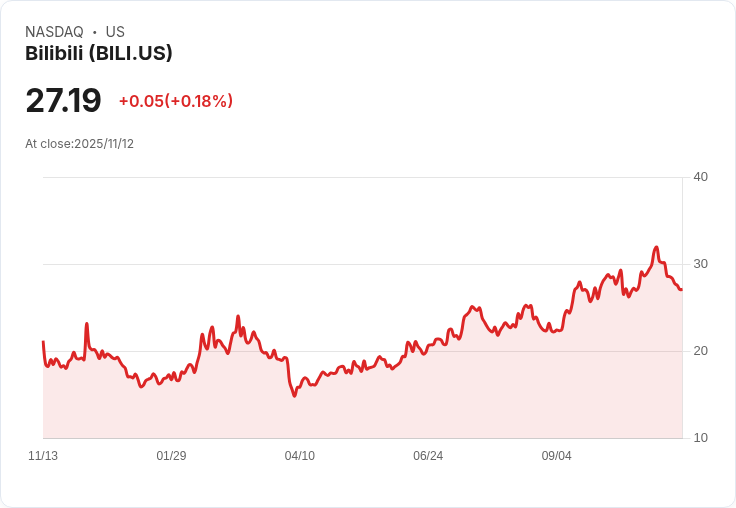Click the 09/04 x-axis date label

click(556, 456)
